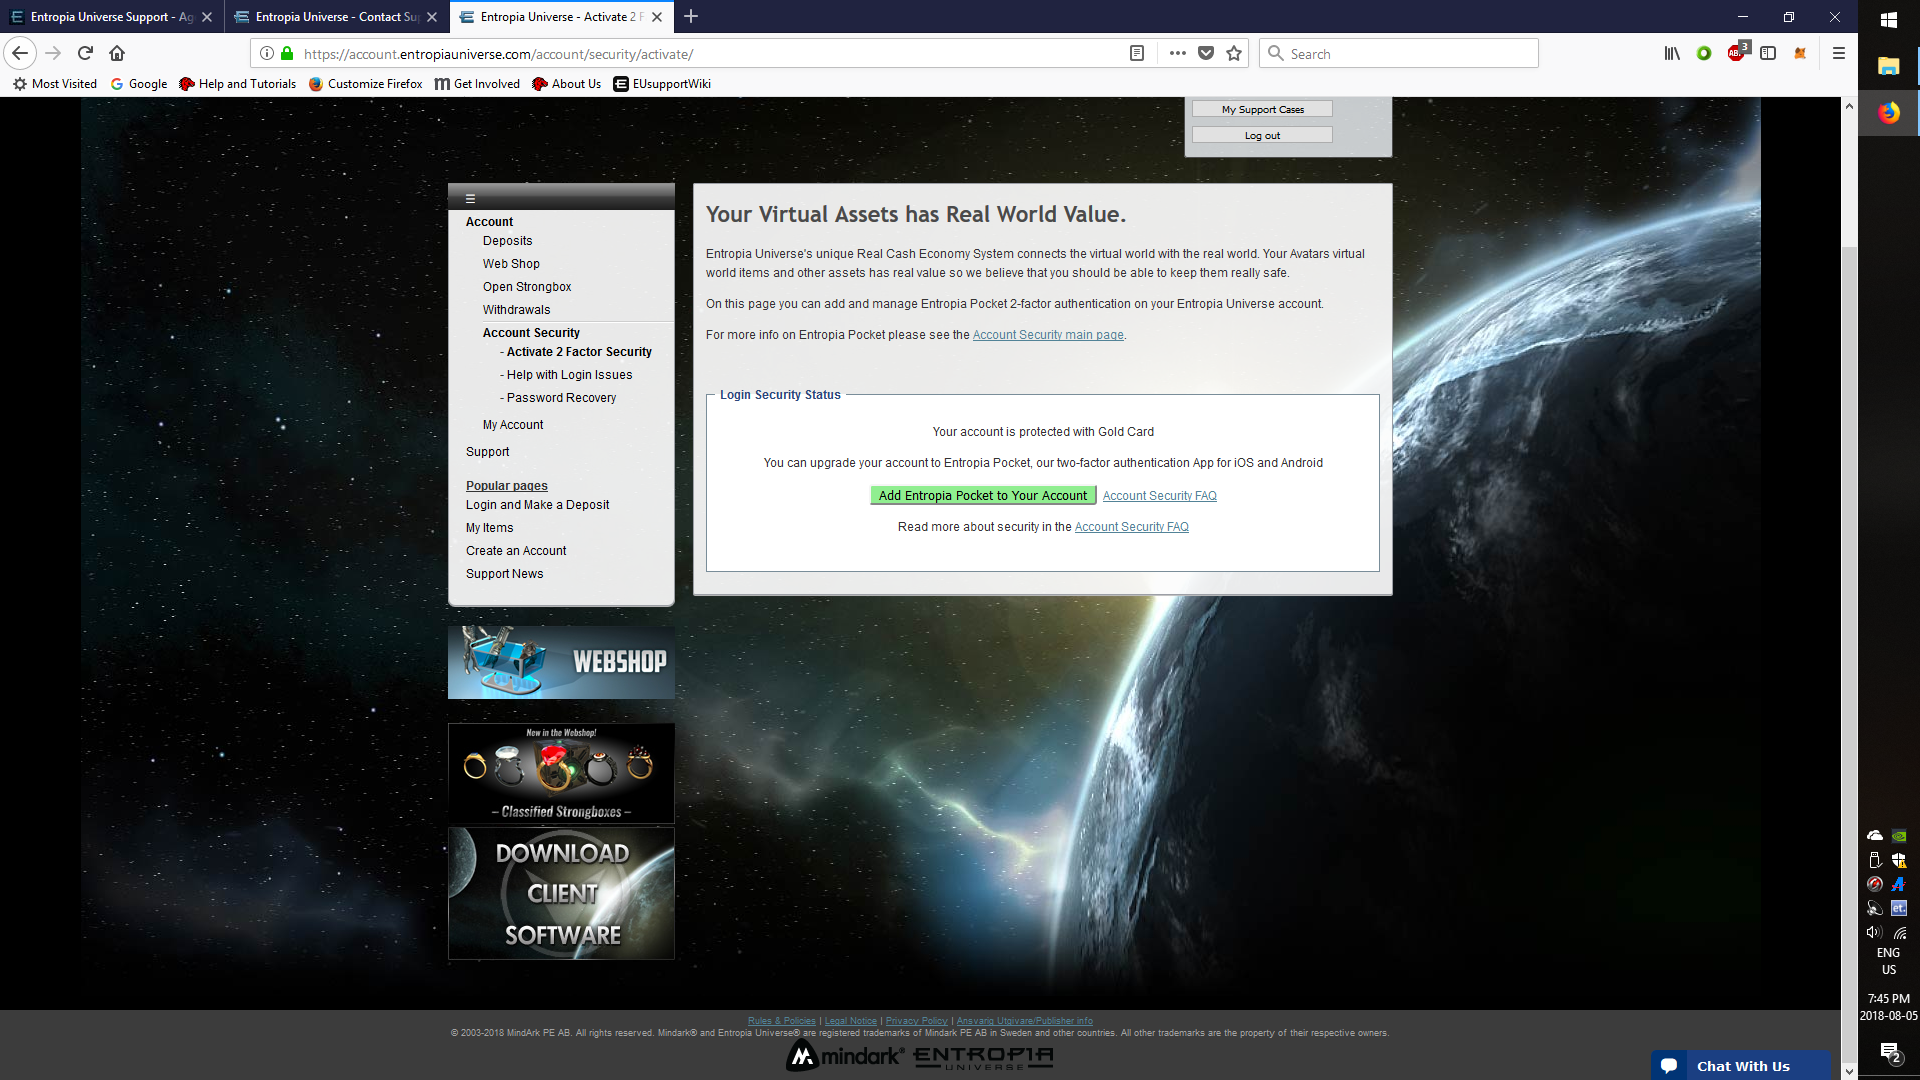
Task: Open Windows Security tray icon
Action: 1899,860
